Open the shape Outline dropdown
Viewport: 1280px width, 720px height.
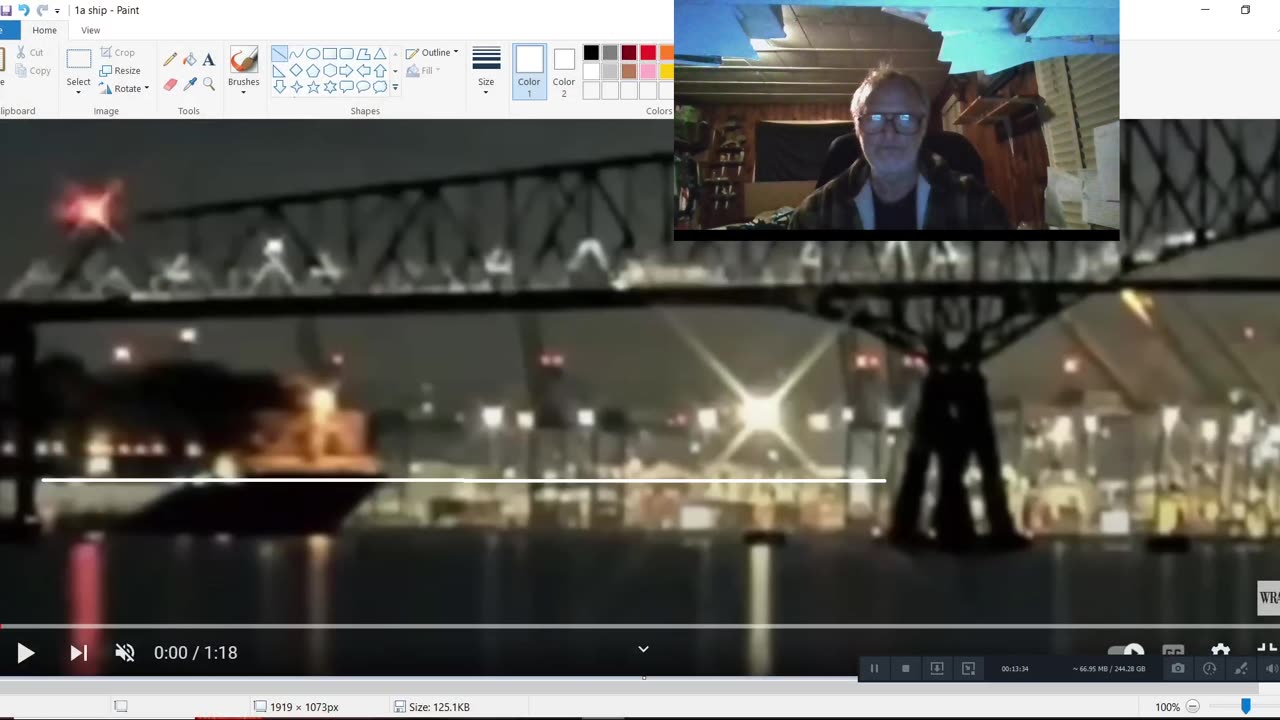pyautogui.click(x=432, y=53)
